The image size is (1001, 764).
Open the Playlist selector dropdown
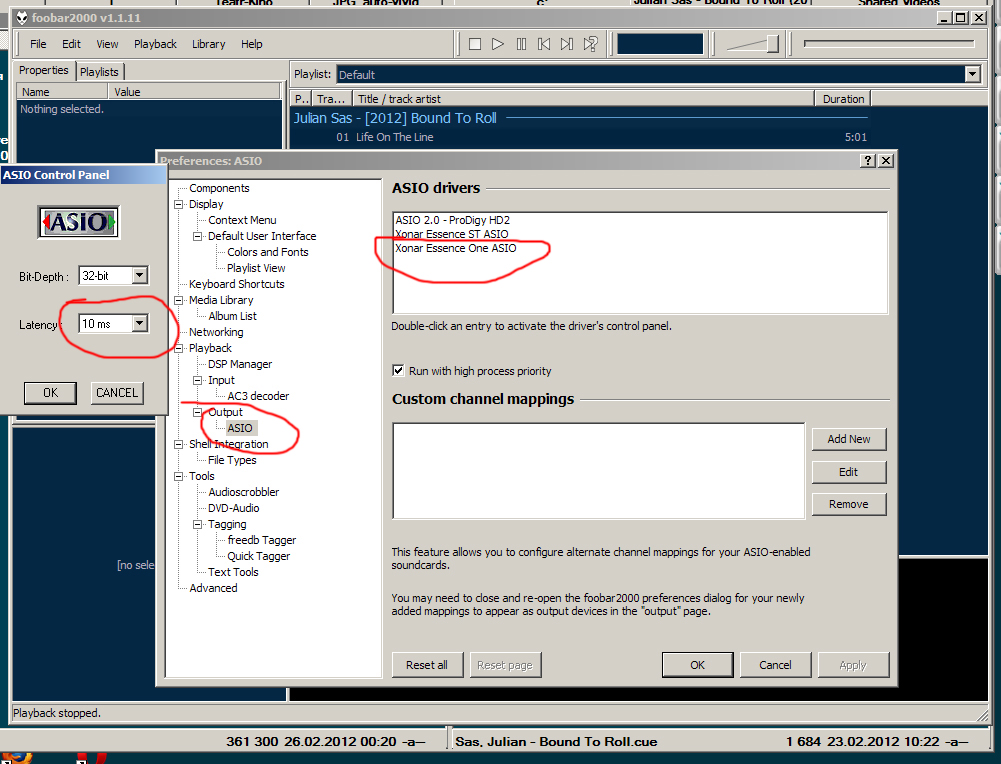(x=972, y=75)
